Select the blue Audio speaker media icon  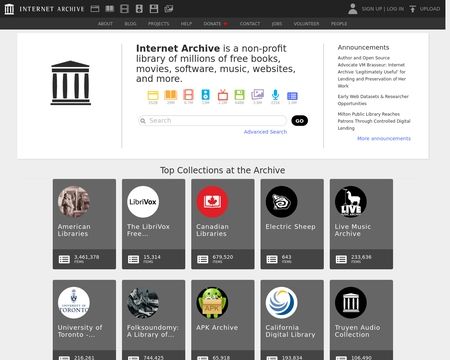coord(206,95)
